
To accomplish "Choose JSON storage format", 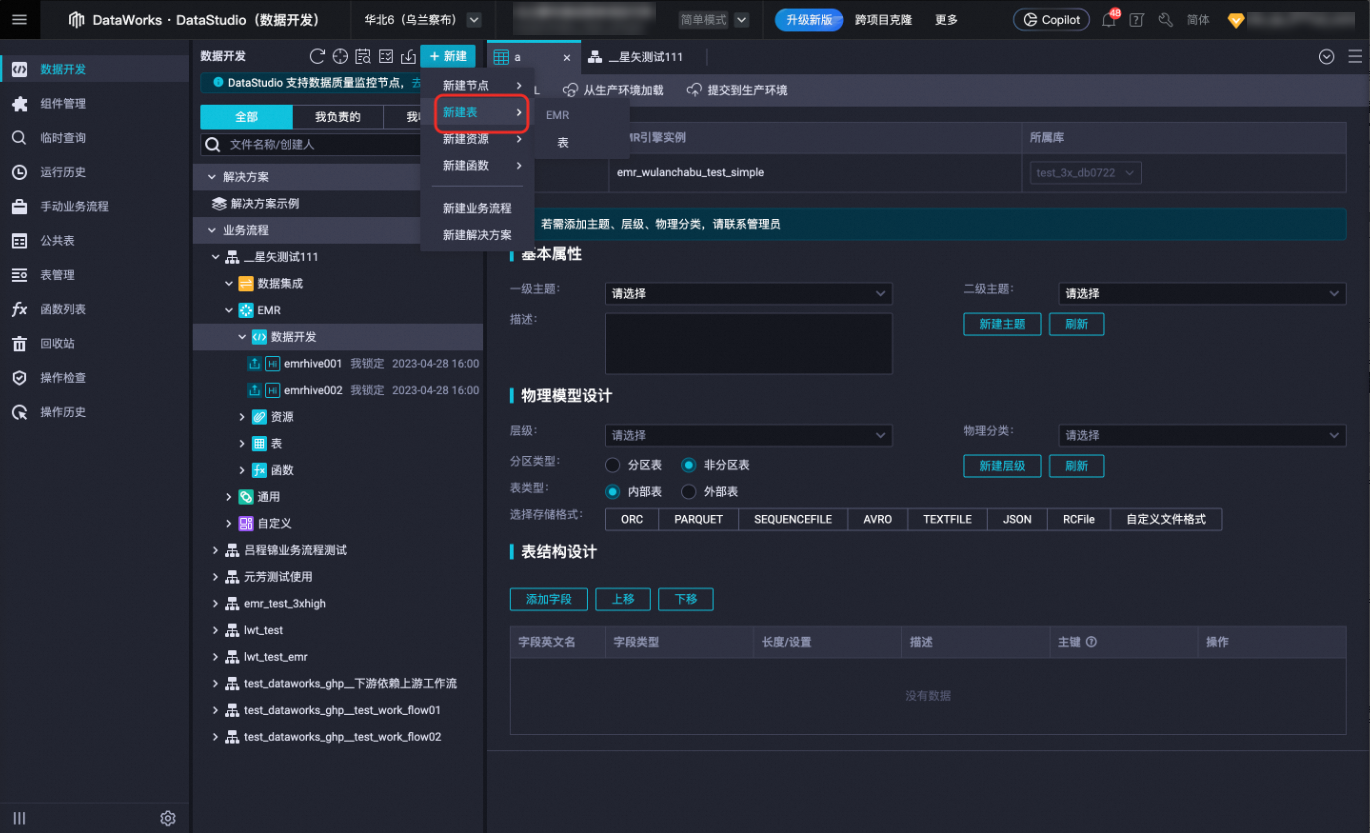I will (x=1017, y=519).
